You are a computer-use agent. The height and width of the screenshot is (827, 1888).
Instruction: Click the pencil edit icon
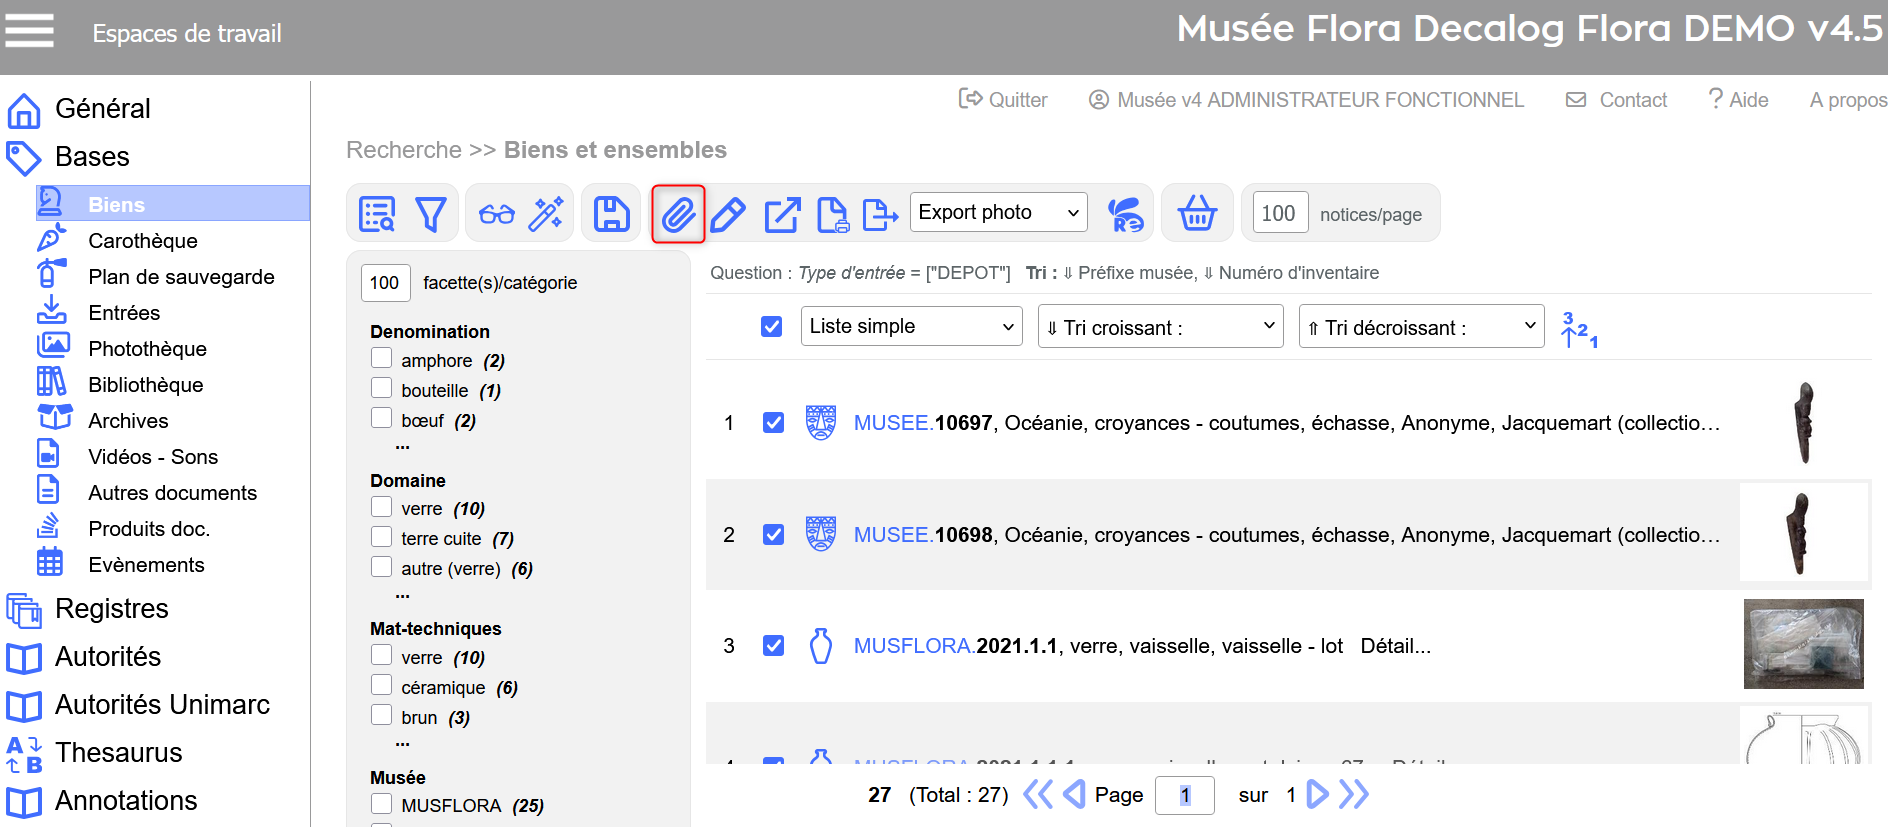point(728,214)
